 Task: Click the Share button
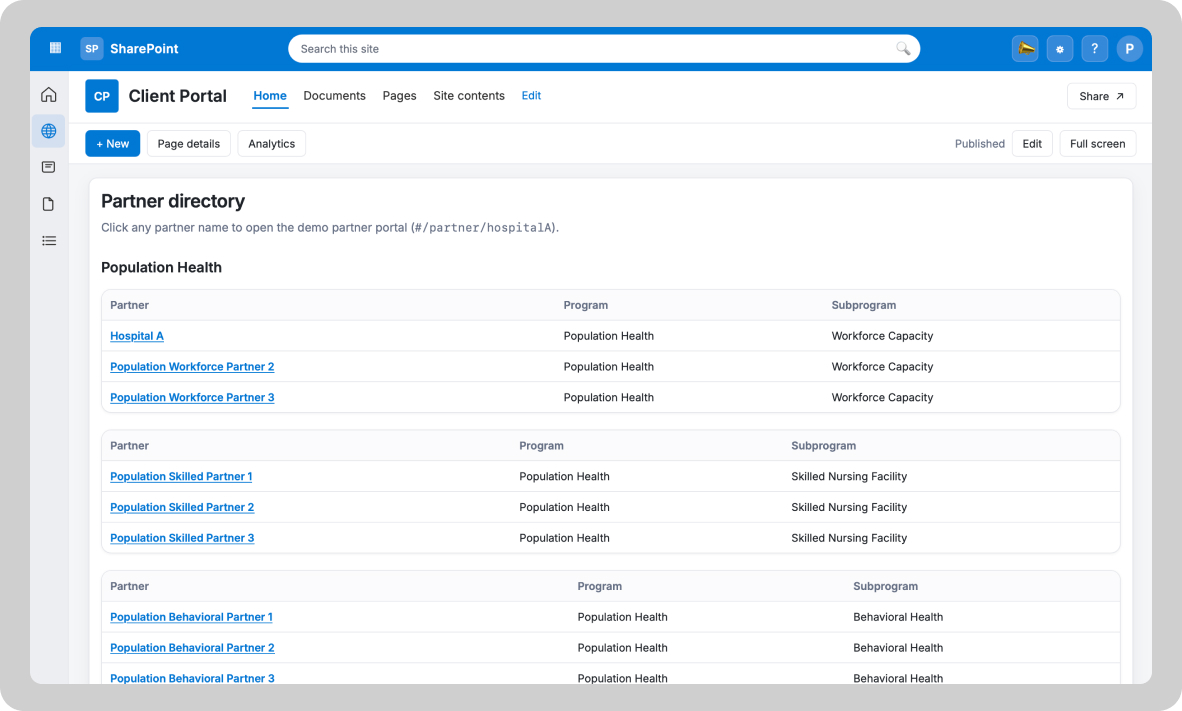[x=1101, y=96]
